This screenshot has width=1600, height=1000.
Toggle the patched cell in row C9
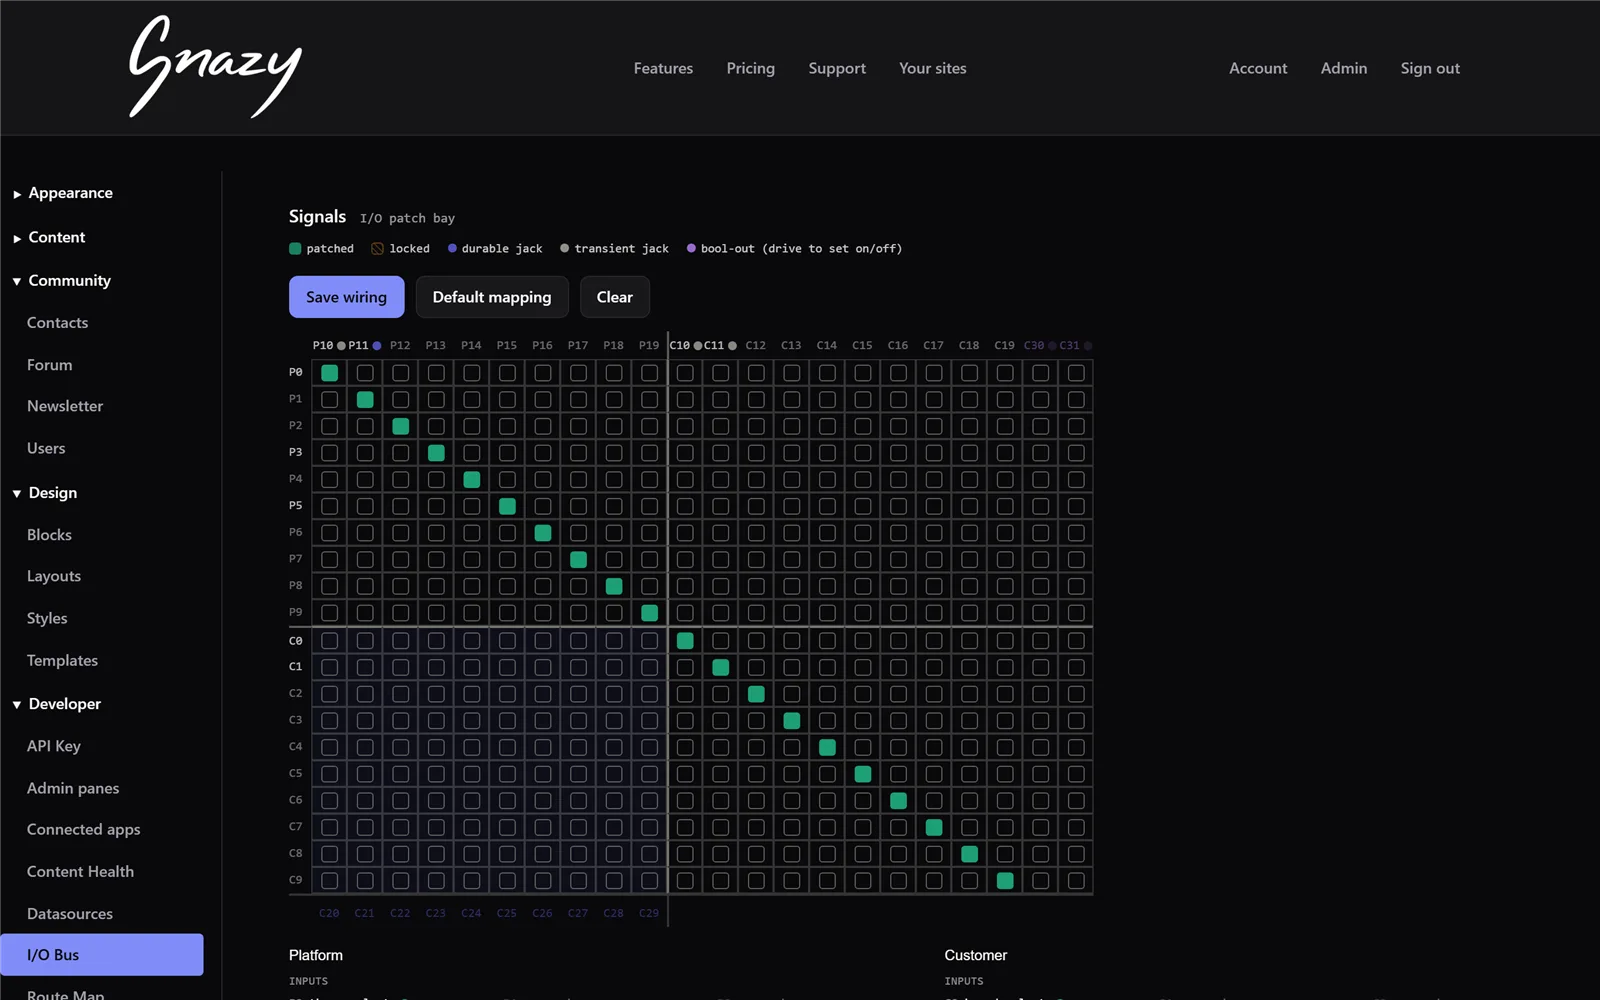coord(1005,880)
